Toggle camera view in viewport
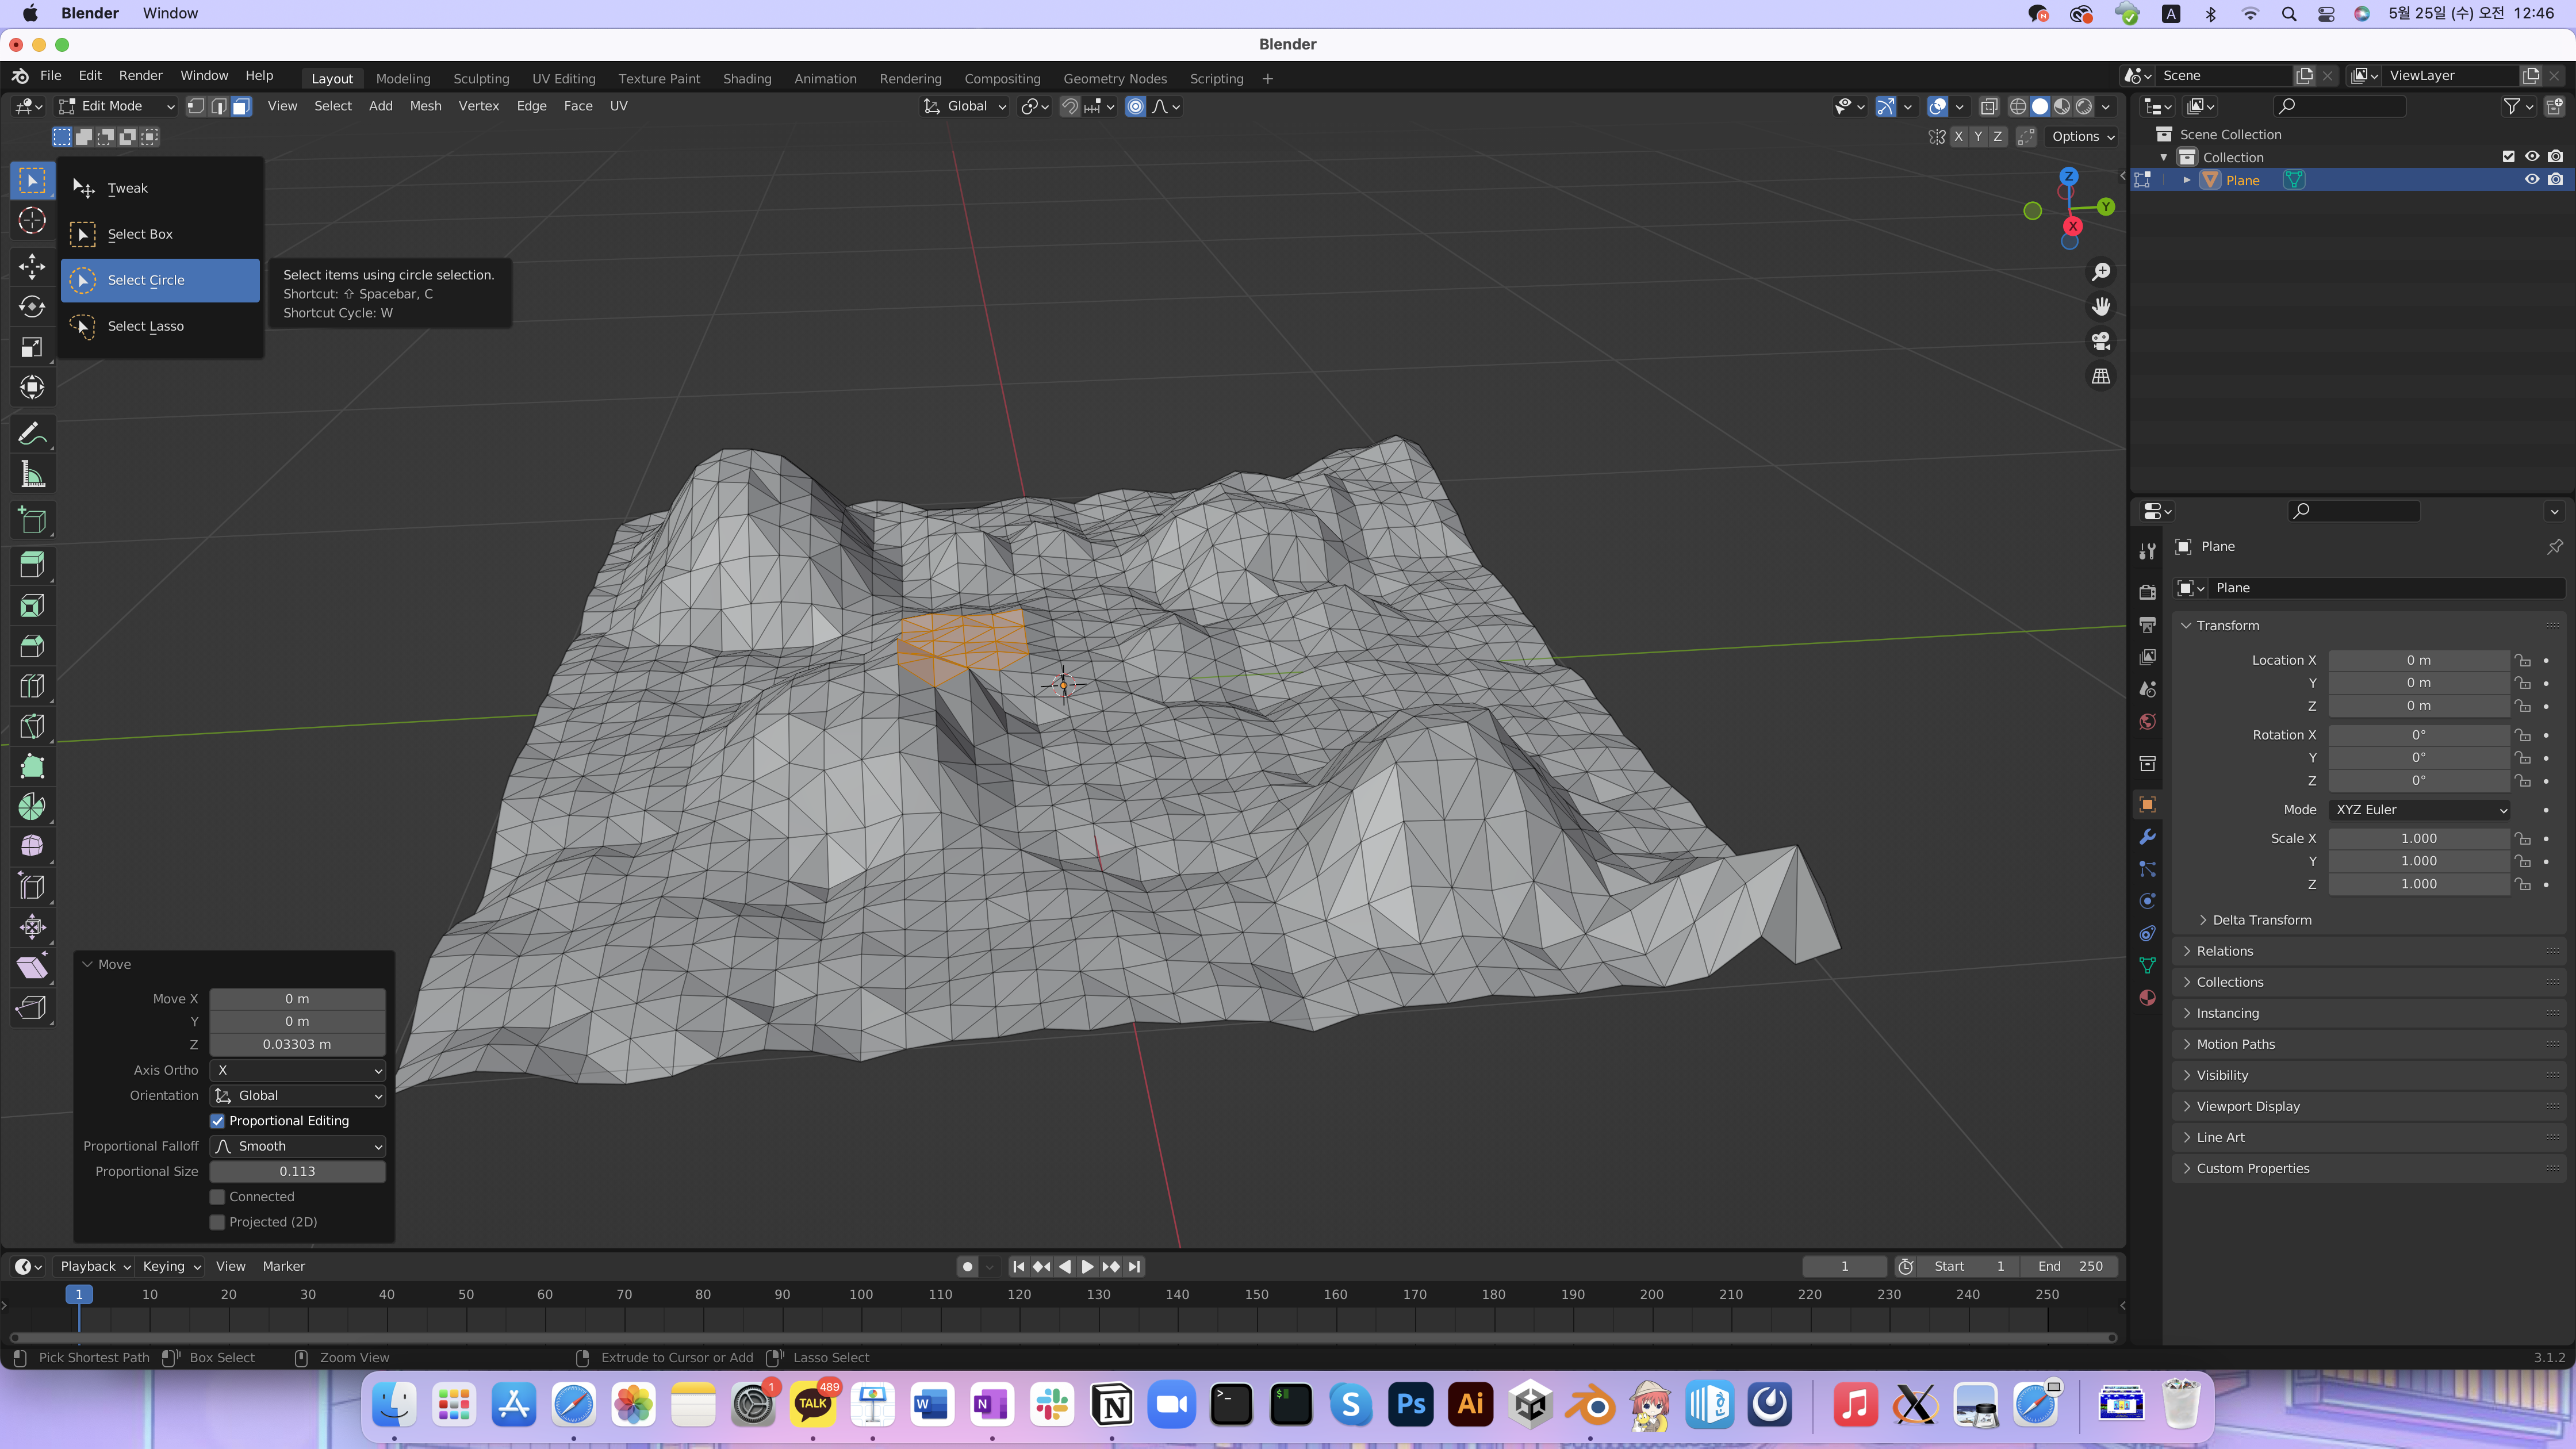The image size is (2576, 1449). tap(2101, 341)
